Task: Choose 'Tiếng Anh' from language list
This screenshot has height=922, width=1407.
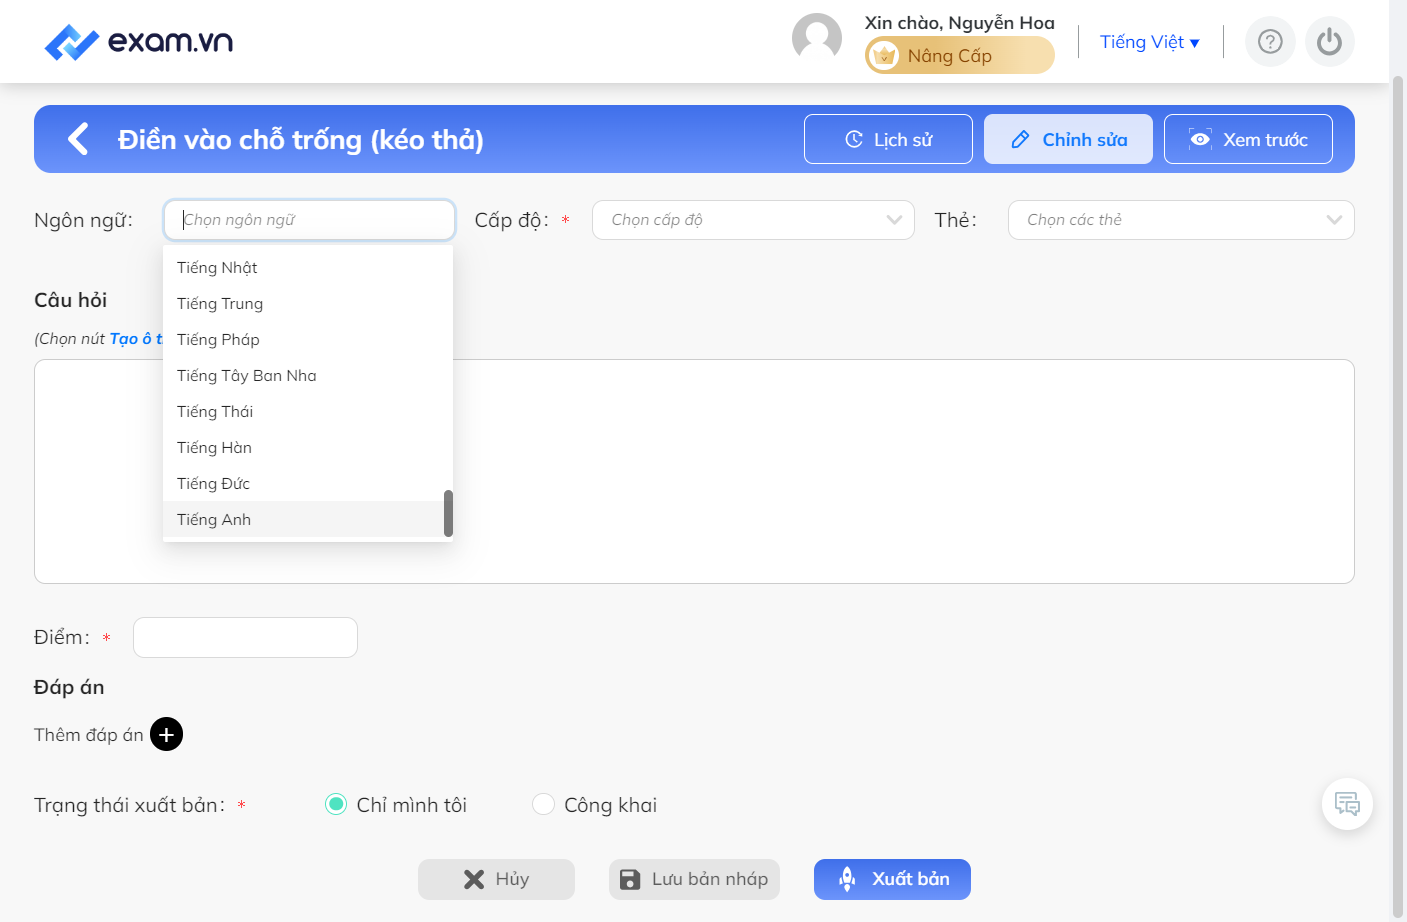Action: pos(308,520)
